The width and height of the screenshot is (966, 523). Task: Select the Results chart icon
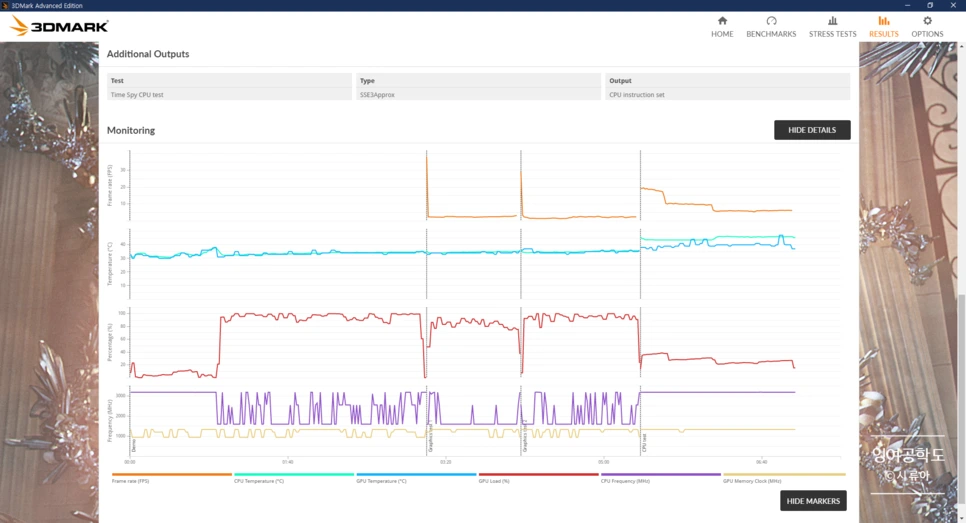pyautogui.click(x=883, y=21)
